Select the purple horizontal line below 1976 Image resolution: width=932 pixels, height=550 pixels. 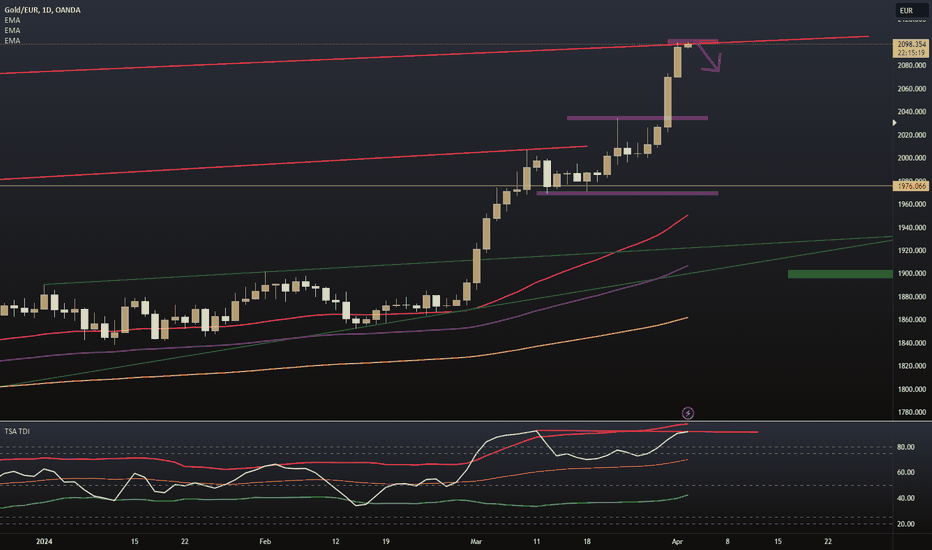tap(627, 193)
